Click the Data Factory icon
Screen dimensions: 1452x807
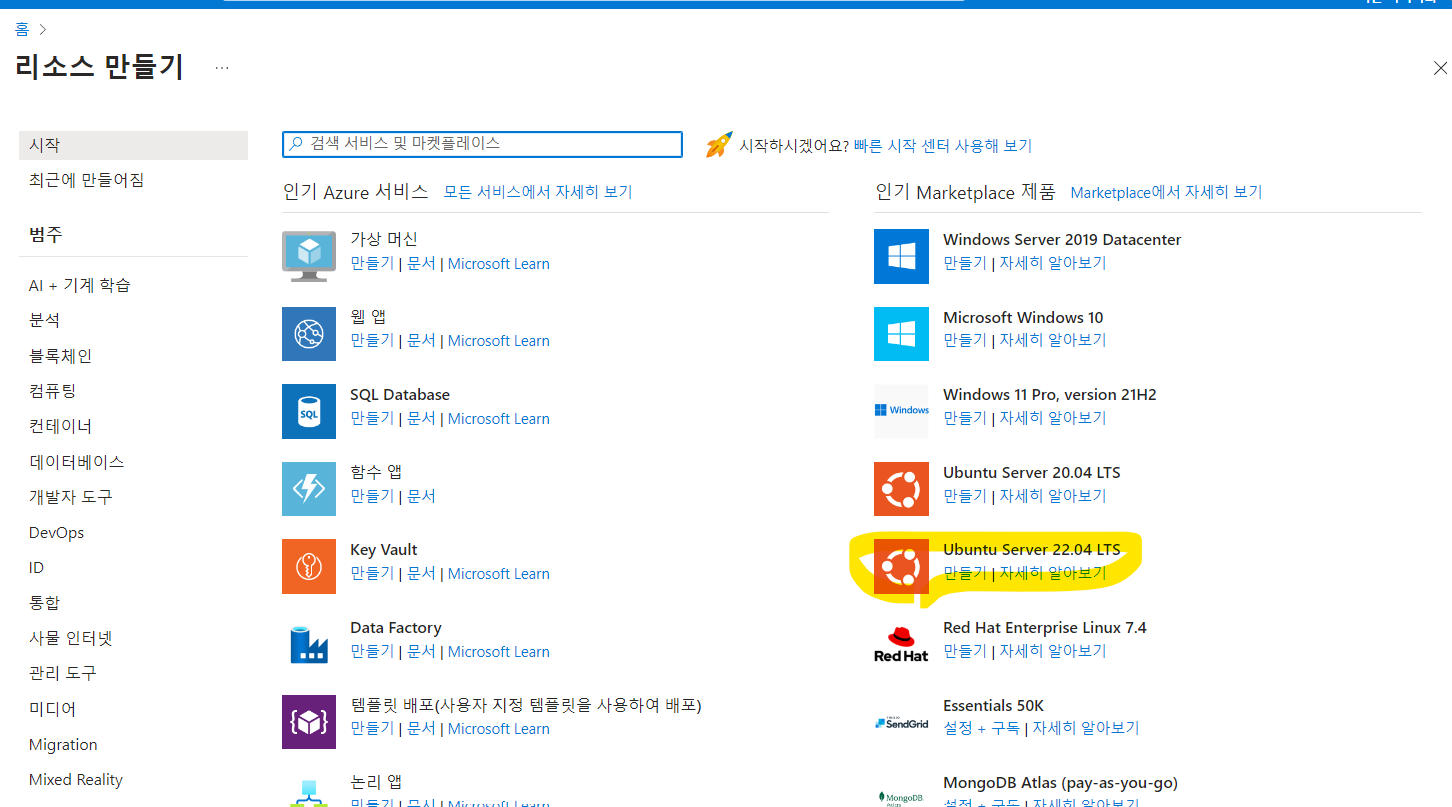pos(309,644)
